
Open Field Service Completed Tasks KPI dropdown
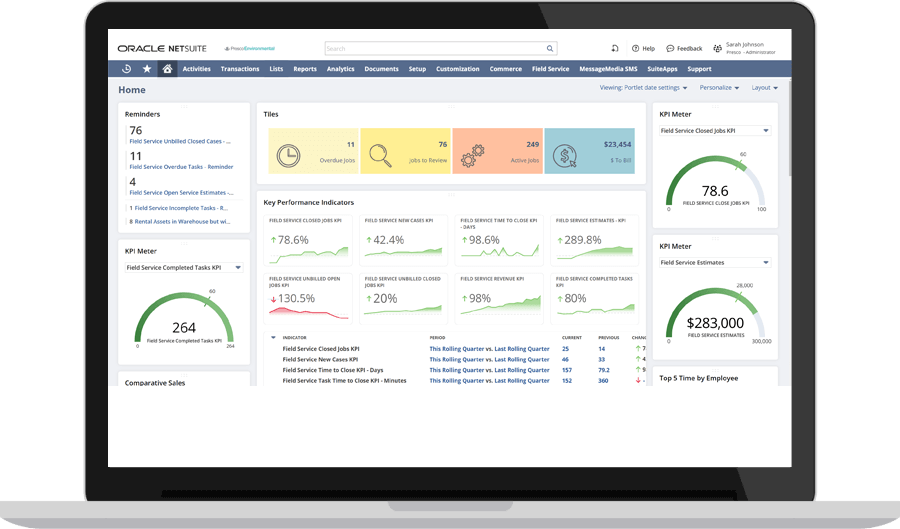click(x=184, y=268)
